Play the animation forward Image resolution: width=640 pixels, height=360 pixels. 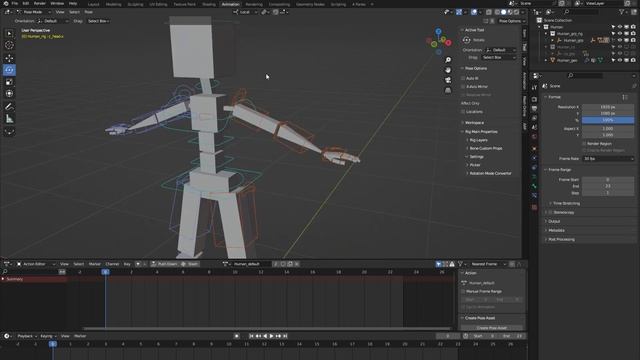[272, 336]
